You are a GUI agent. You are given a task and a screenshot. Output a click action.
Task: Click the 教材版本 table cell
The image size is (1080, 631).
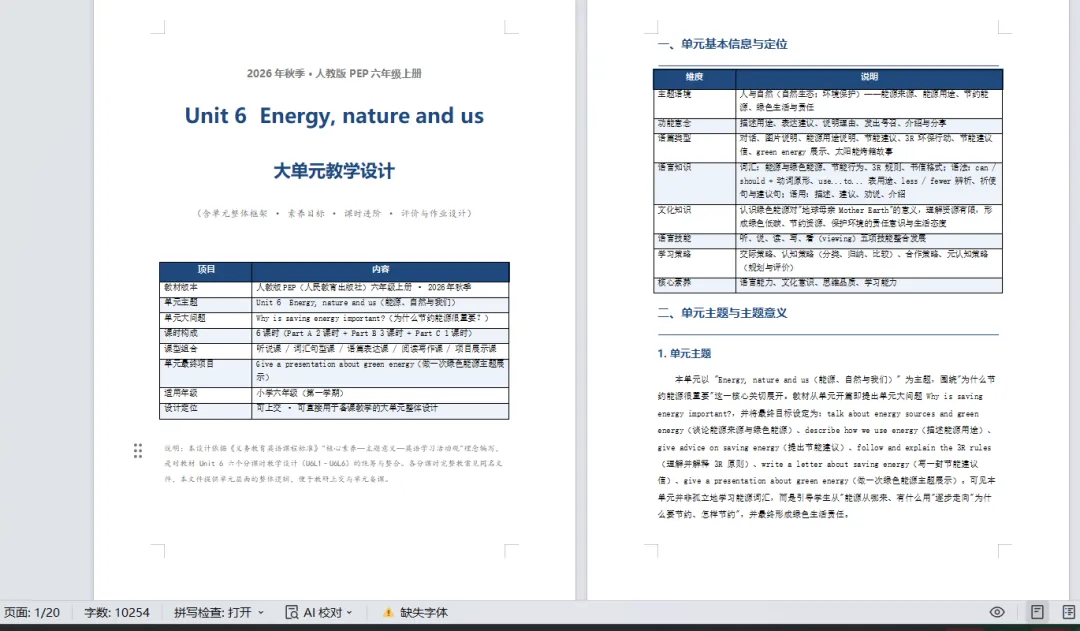coord(206,288)
